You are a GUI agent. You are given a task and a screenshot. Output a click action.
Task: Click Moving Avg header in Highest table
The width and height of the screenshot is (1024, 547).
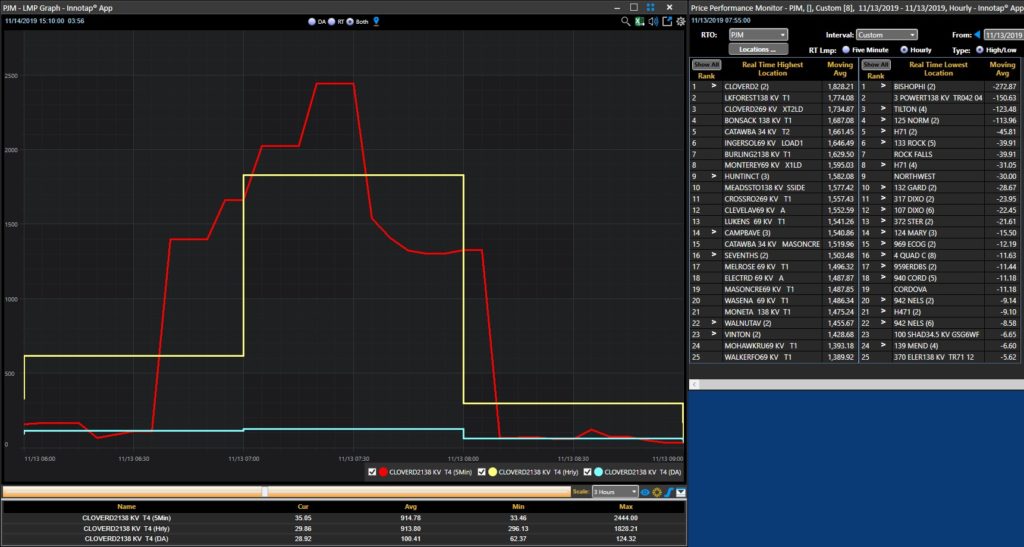pos(840,69)
